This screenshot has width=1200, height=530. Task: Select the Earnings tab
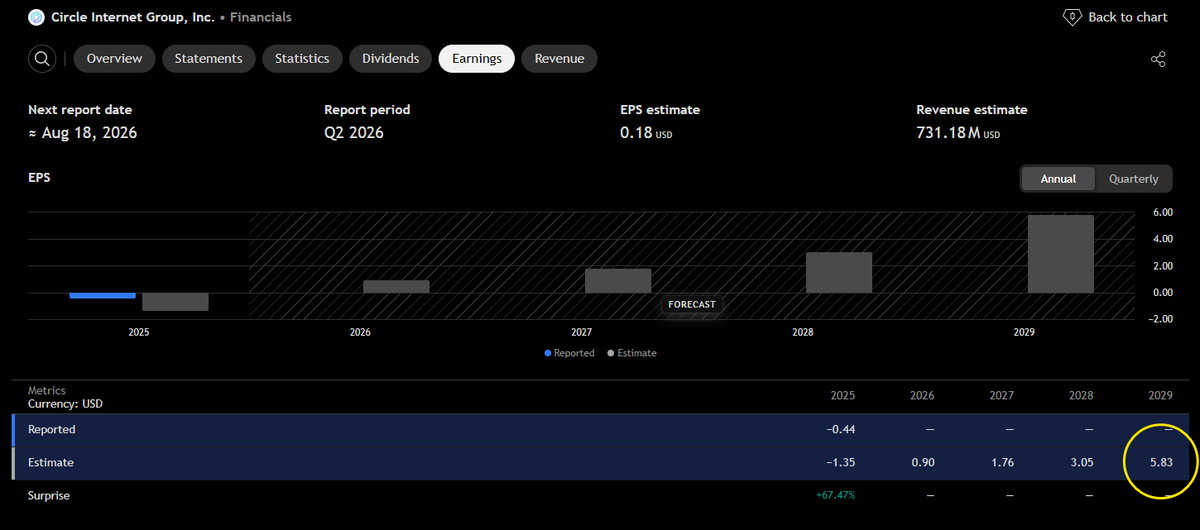[477, 59]
